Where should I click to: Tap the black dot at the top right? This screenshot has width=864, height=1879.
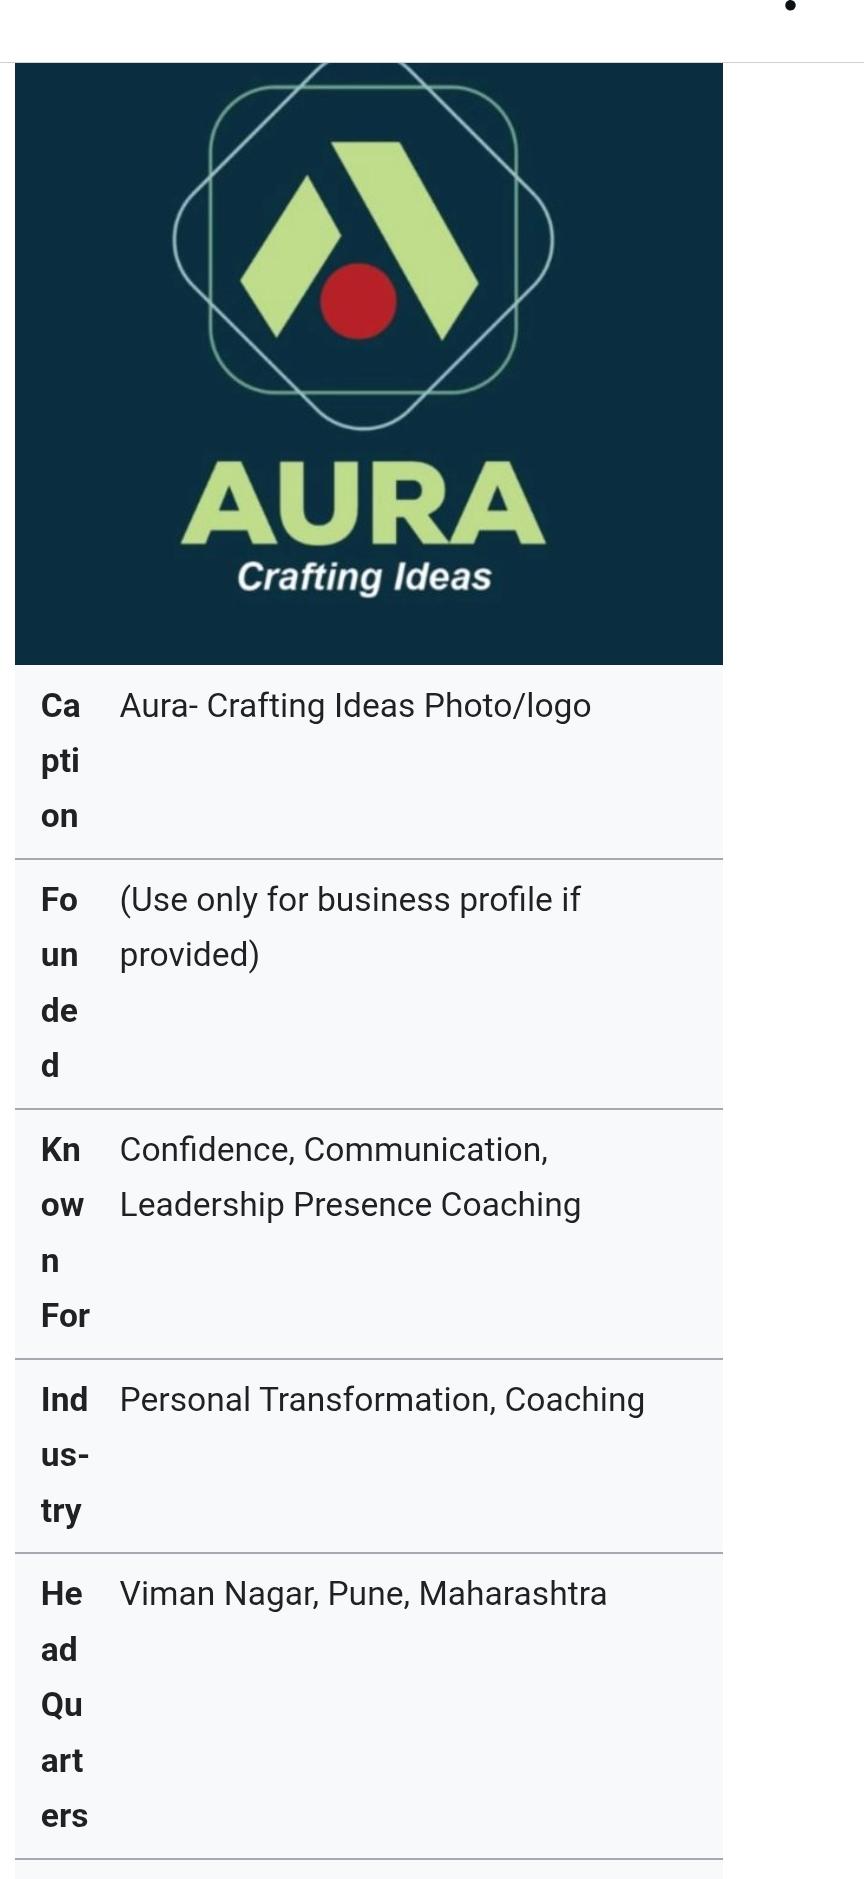pyautogui.click(x=790, y=6)
